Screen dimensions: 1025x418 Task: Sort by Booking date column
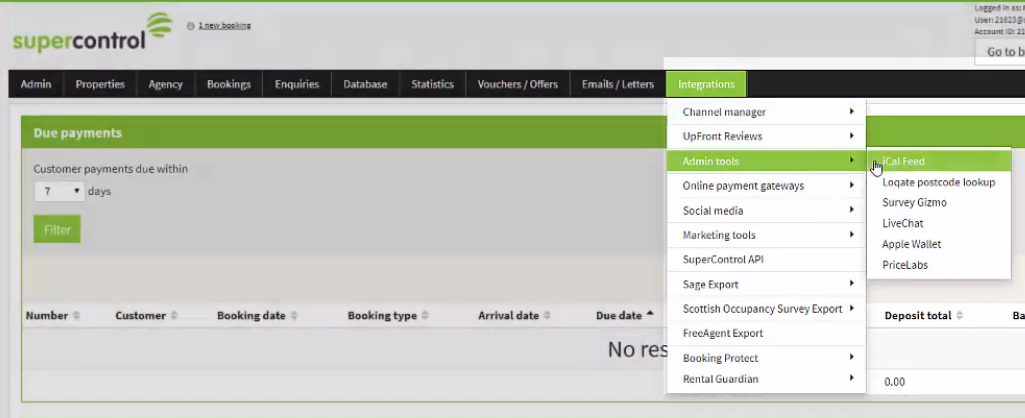(257, 316)
